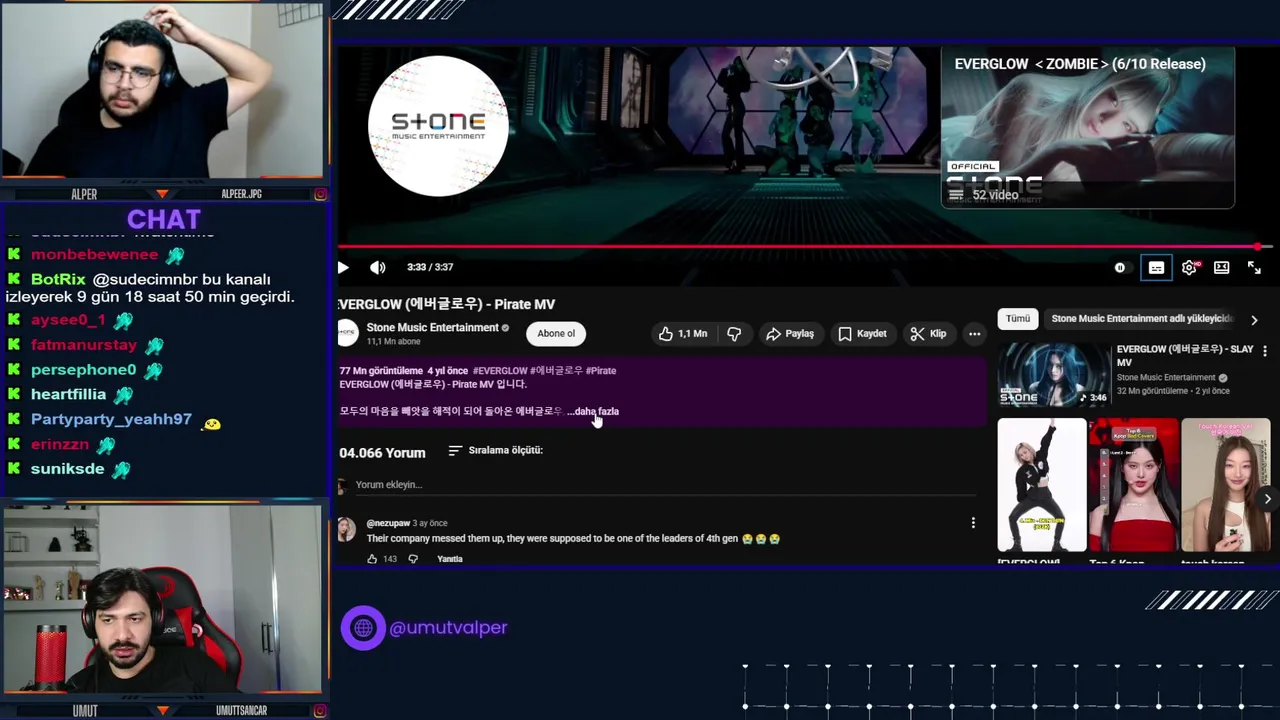Open the Stone Music Entertainment channel name

[432, 328]
